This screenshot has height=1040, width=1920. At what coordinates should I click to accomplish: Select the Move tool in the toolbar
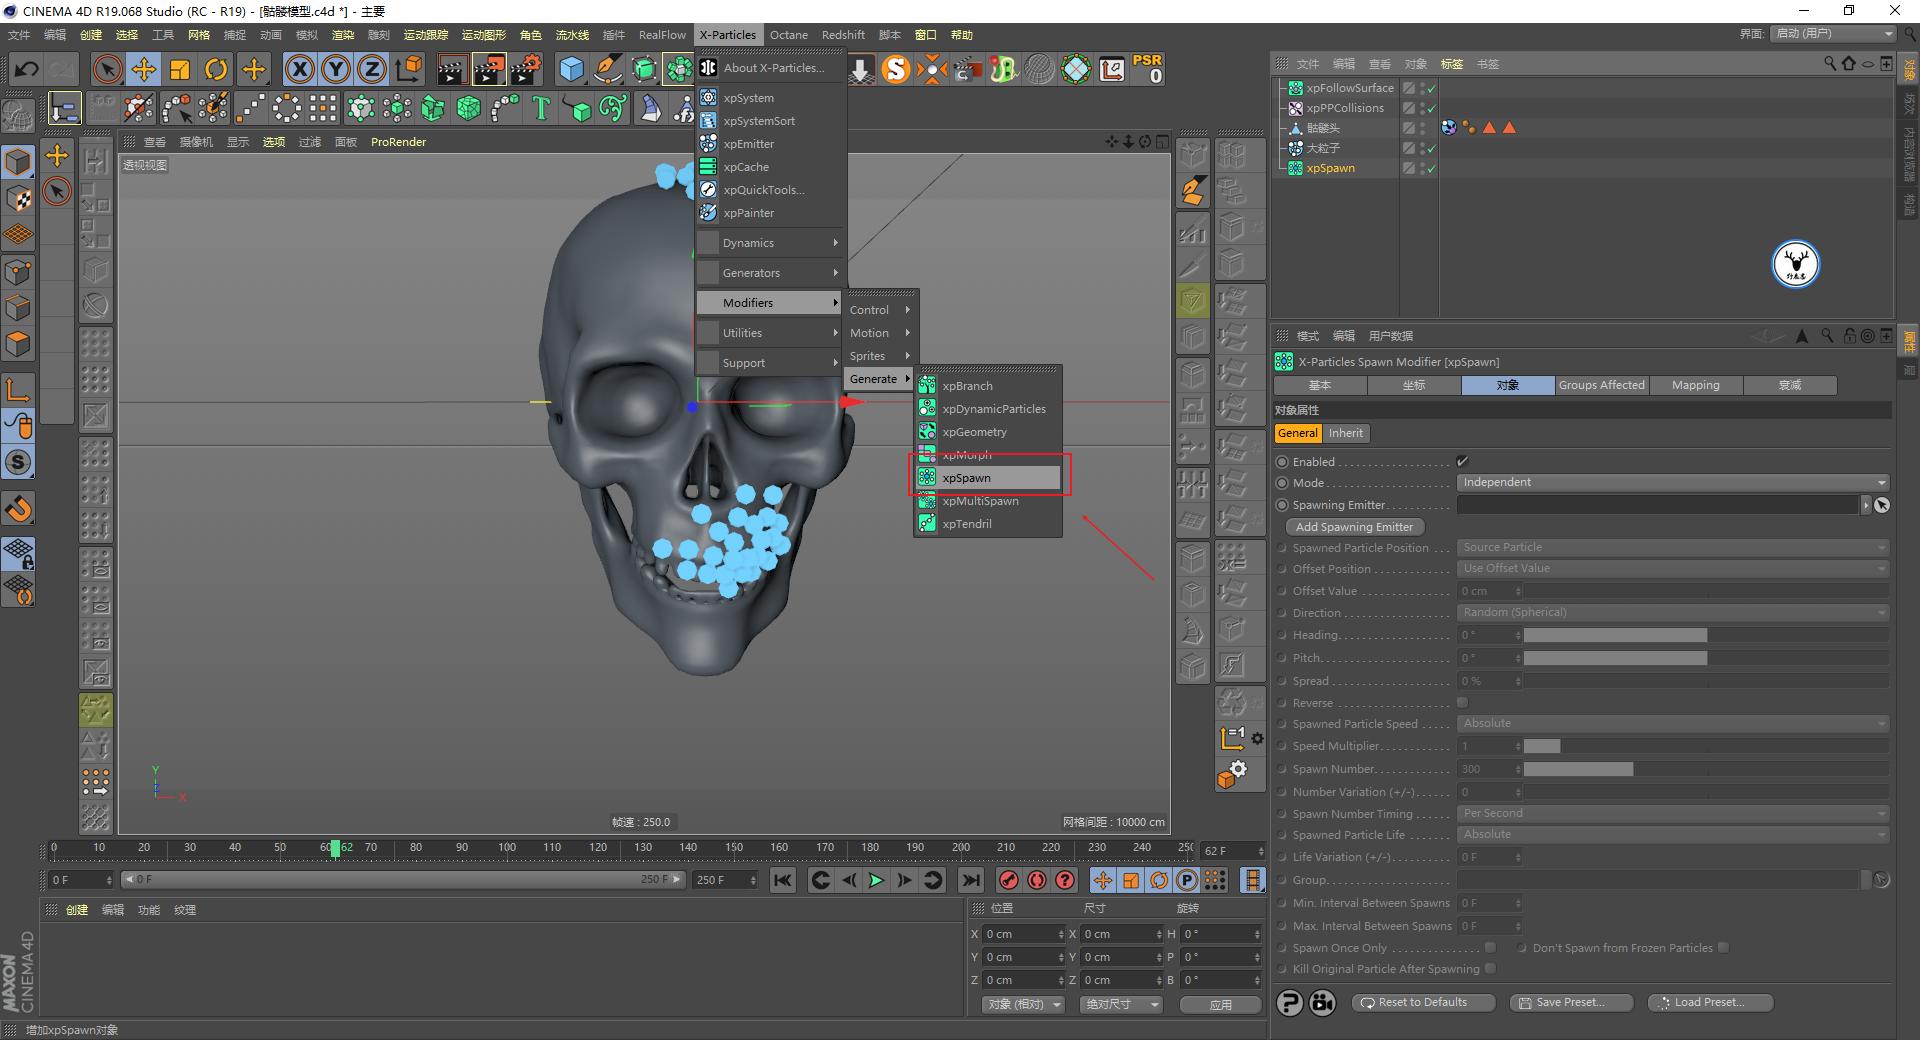click(144, 69)
